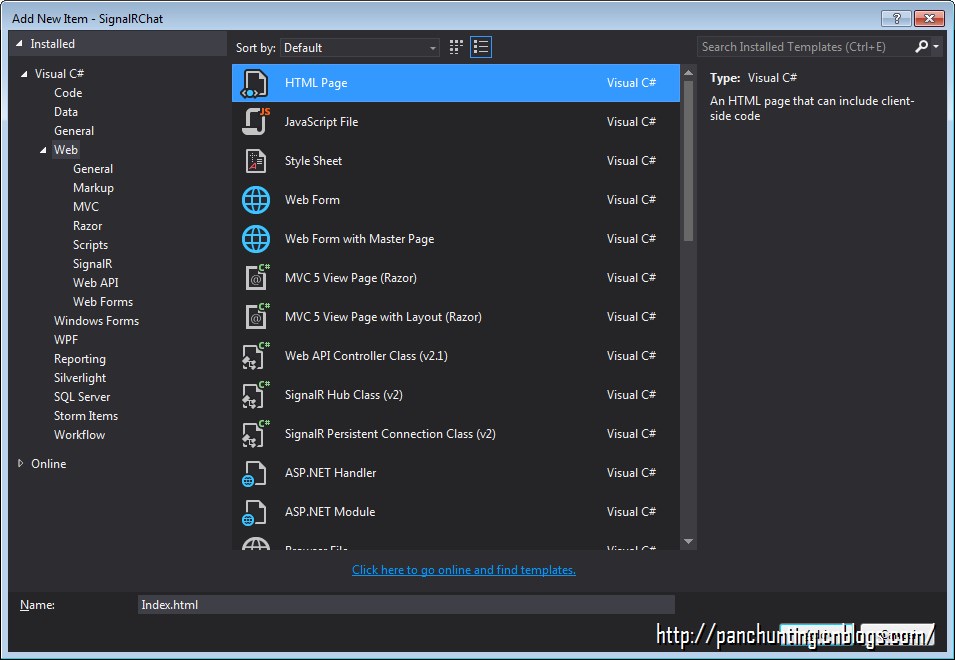Collapse the Web tree node

(x=43, y=150)
